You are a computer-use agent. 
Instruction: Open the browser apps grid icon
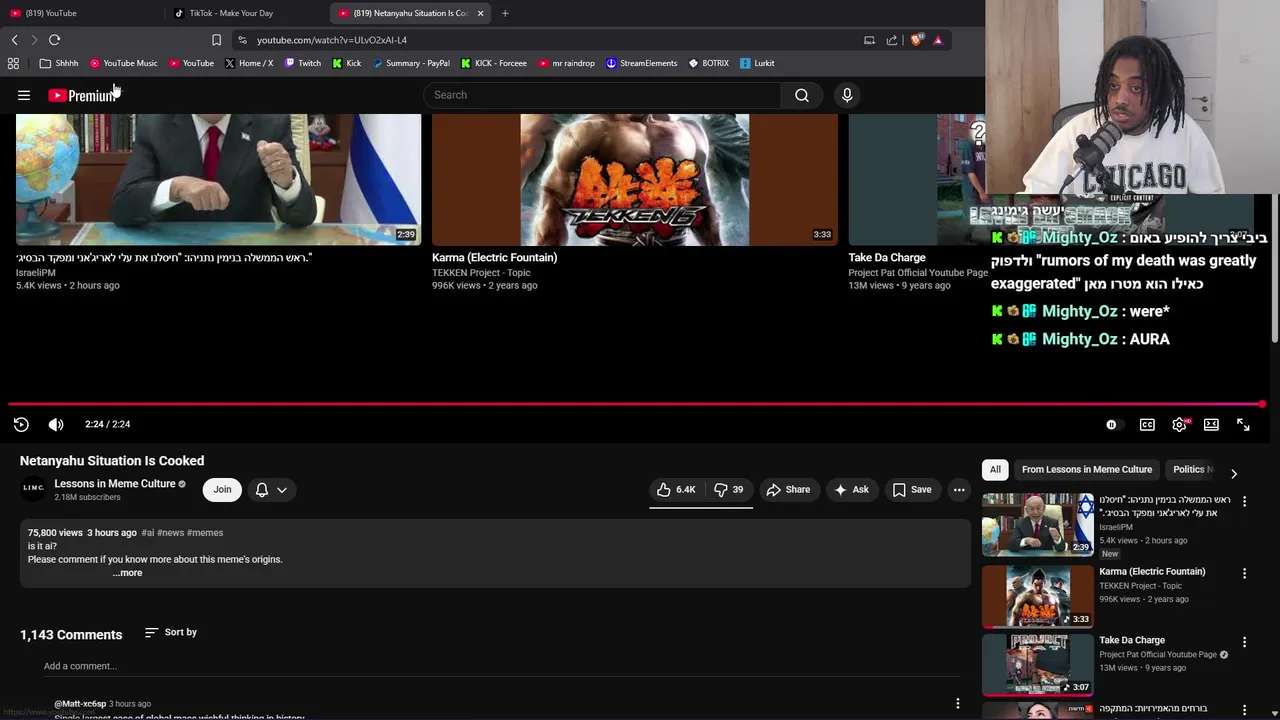click(x=13, y=63)
